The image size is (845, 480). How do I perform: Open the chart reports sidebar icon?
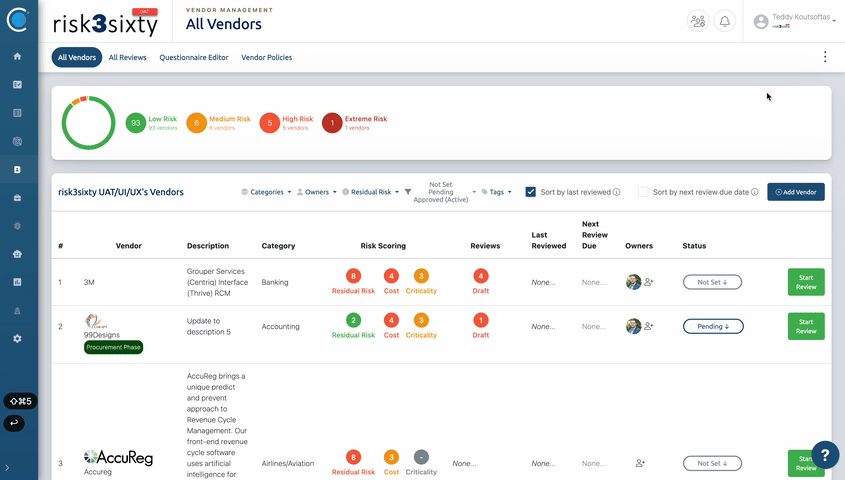[17, 282]
